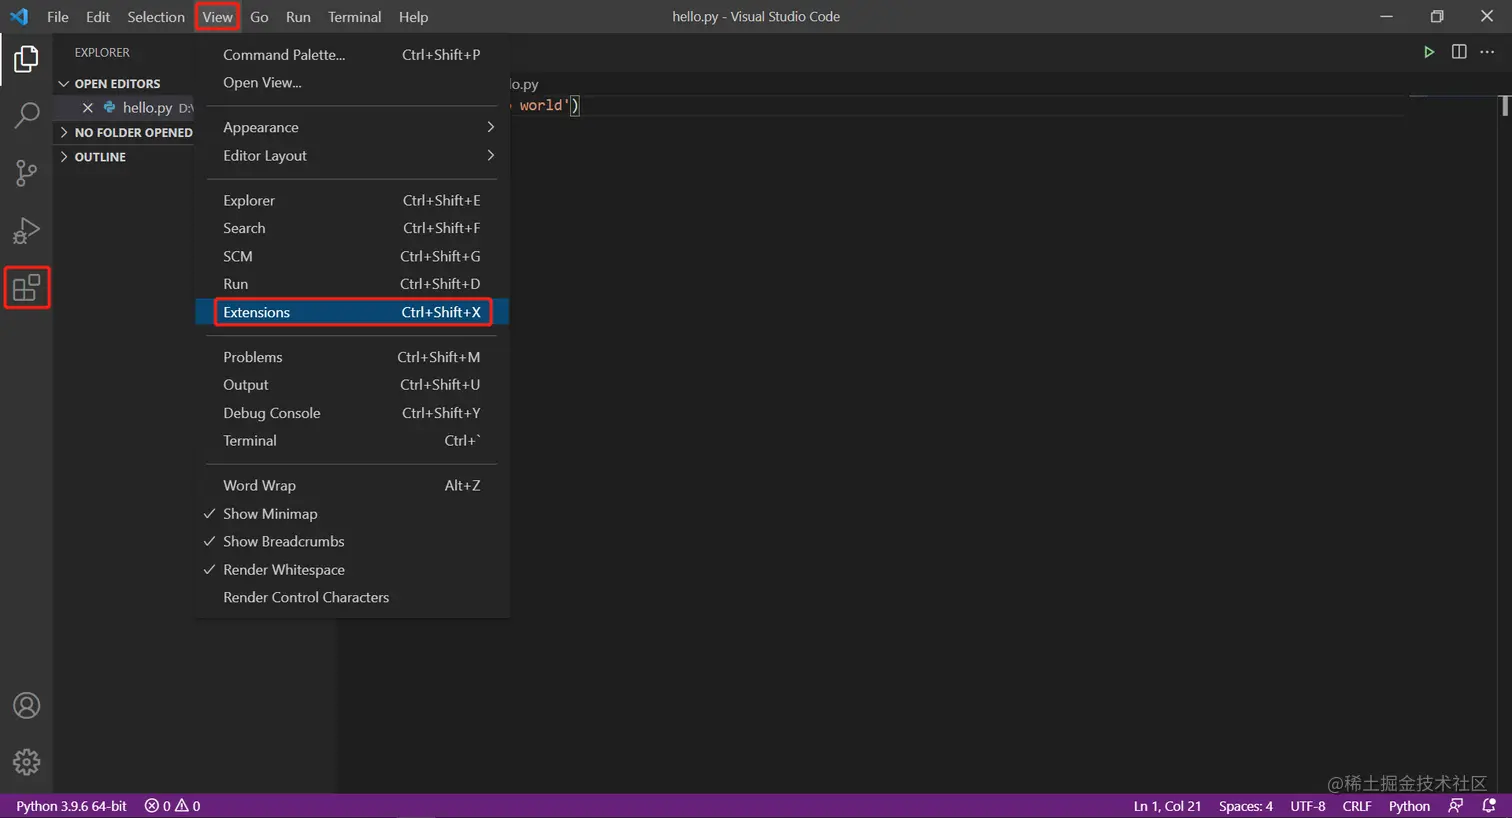Change Python language mode
The height and width of the screenshot is (818, 1512).
(1409, 806)
